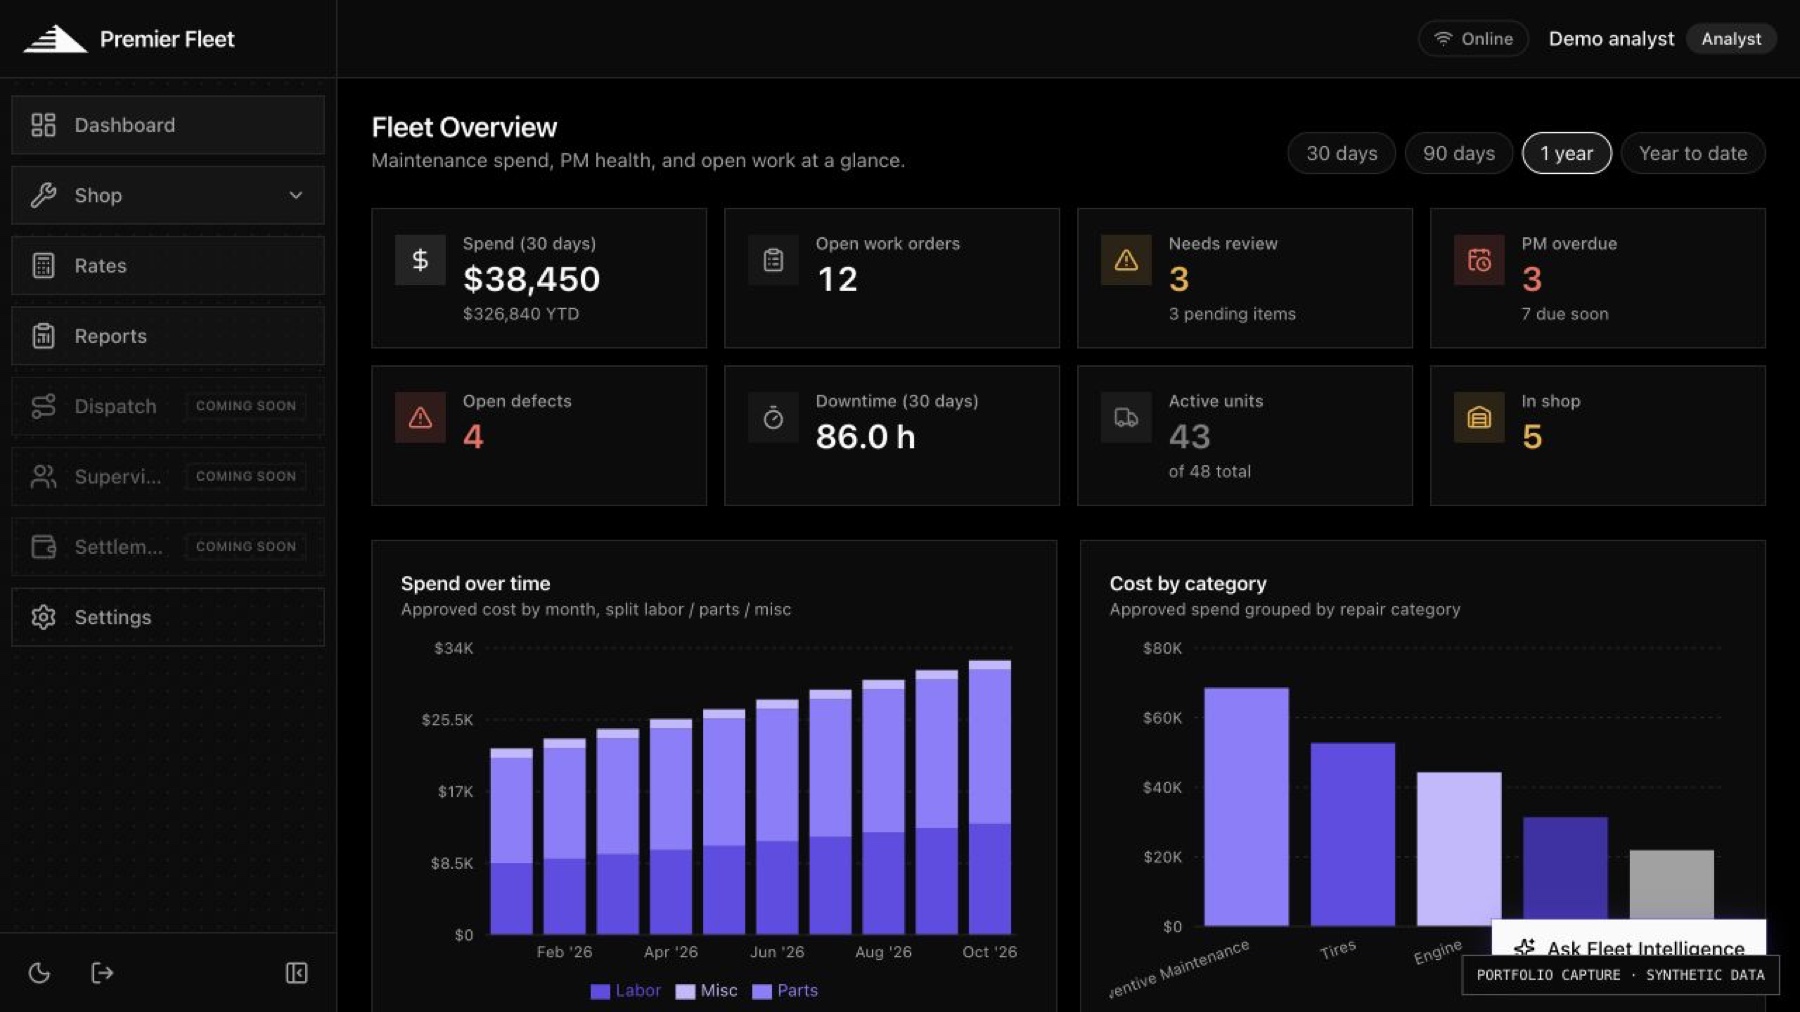Click the Demo analyst user name
1800x1012 pixels.
pos(1611,39)
